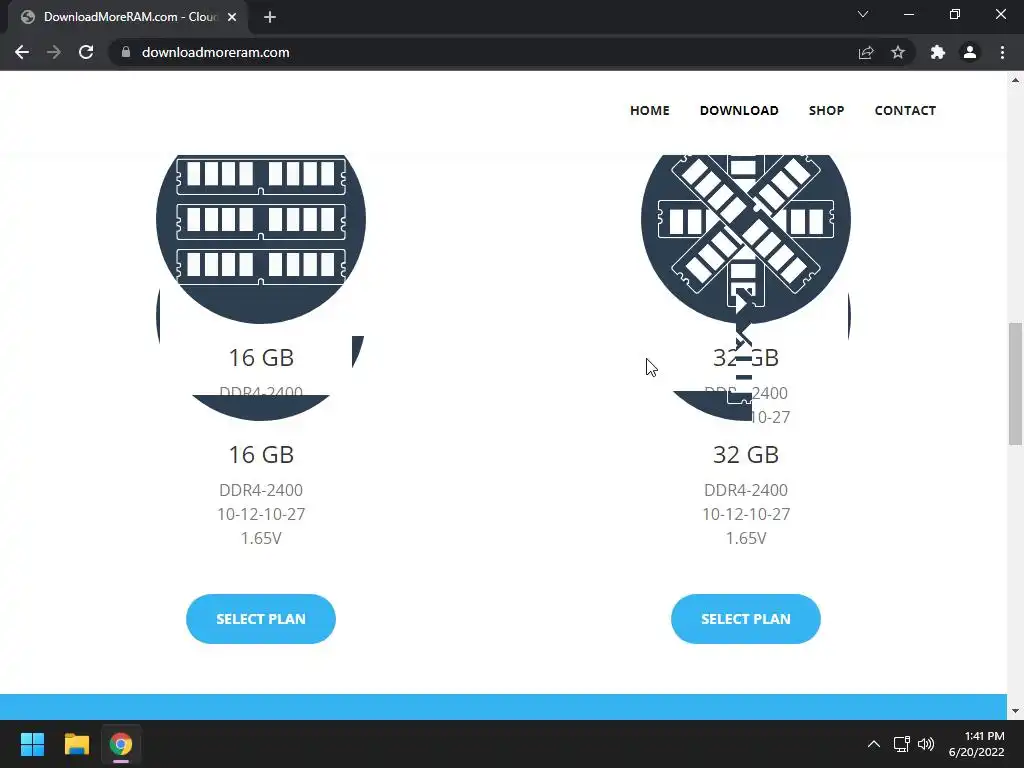Open File Explorer from the taskbar
Image resolution: width=1024 pixels, height=768 pixels.
tap(76, 744)
